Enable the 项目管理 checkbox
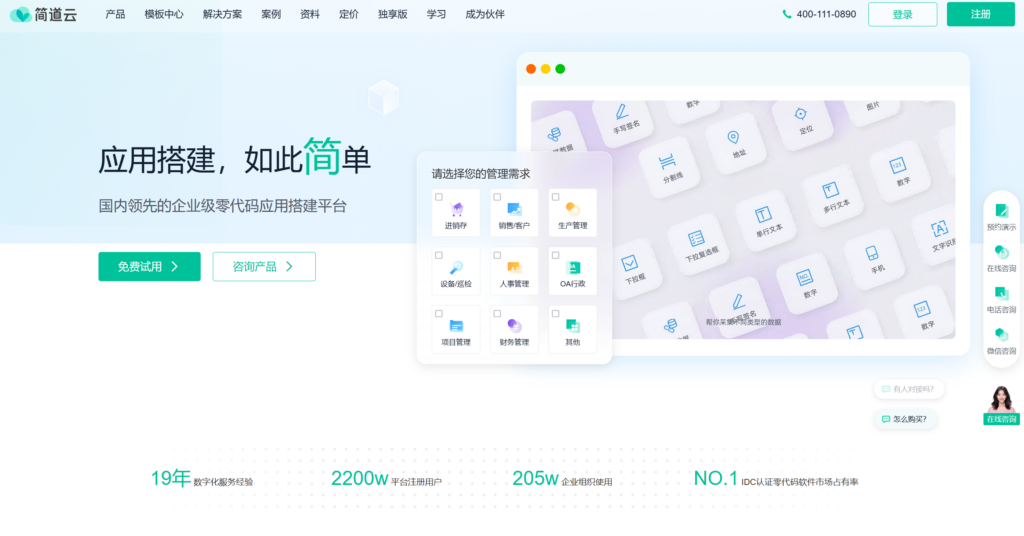Viewport: 1024px width, 536px height. coord(439,313)
